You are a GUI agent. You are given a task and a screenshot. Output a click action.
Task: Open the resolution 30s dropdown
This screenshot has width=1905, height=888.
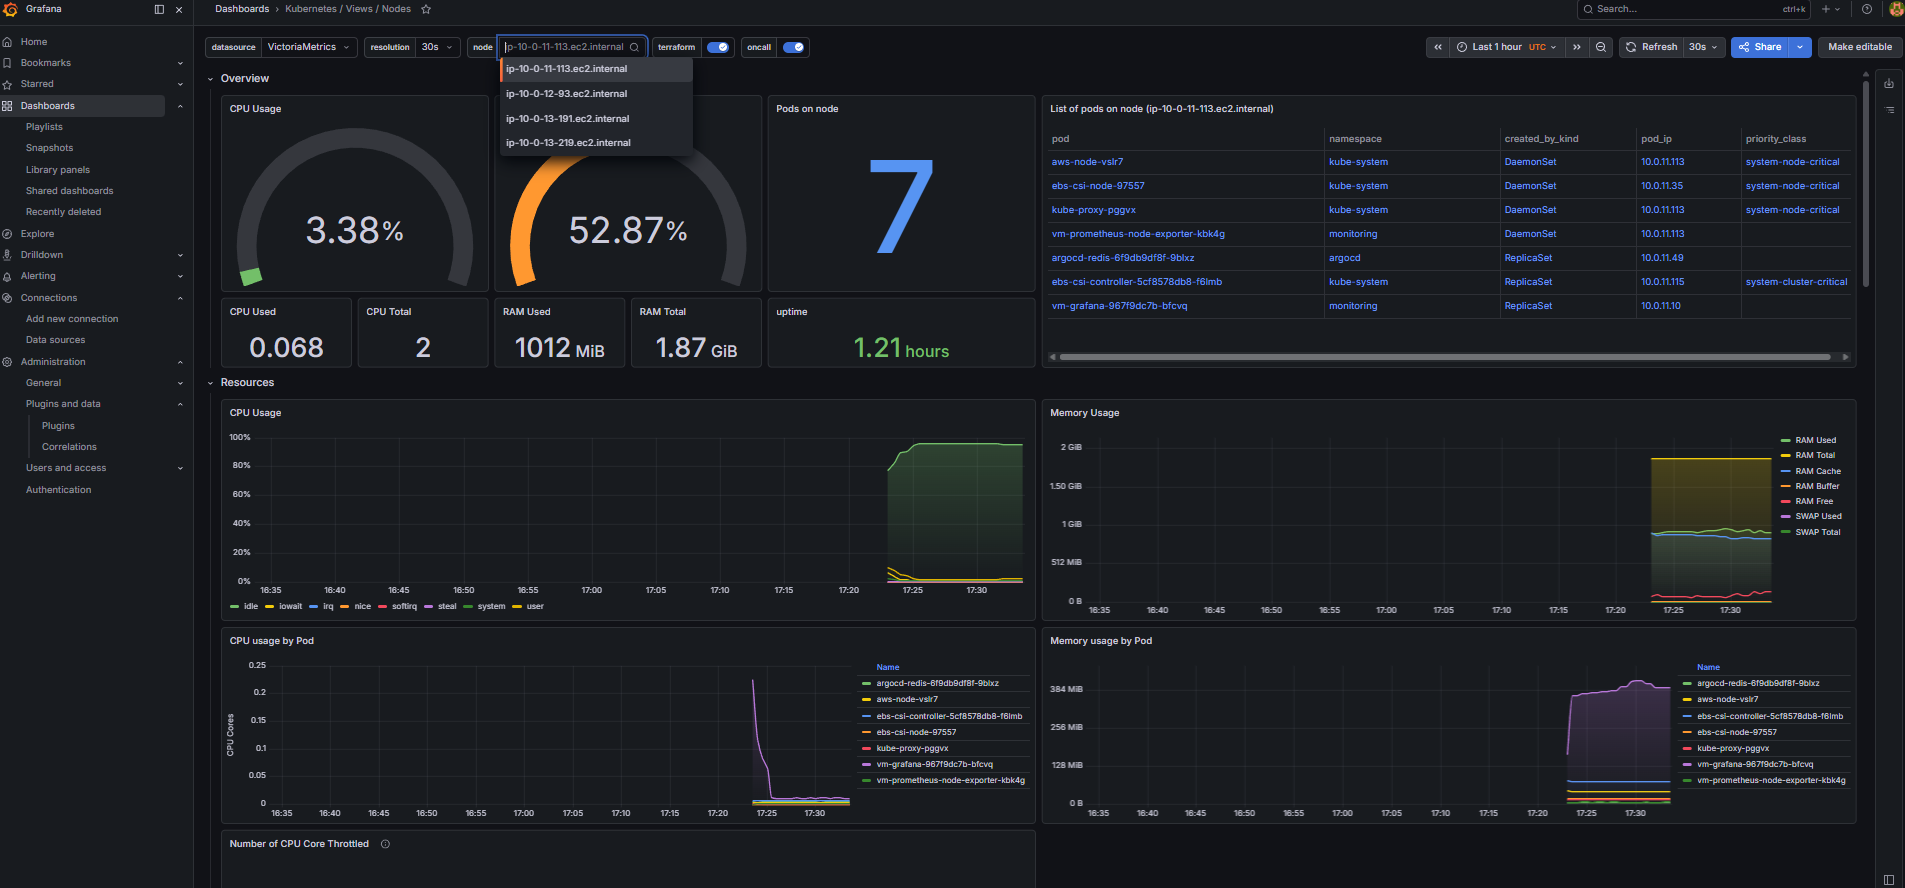(437, 47)
